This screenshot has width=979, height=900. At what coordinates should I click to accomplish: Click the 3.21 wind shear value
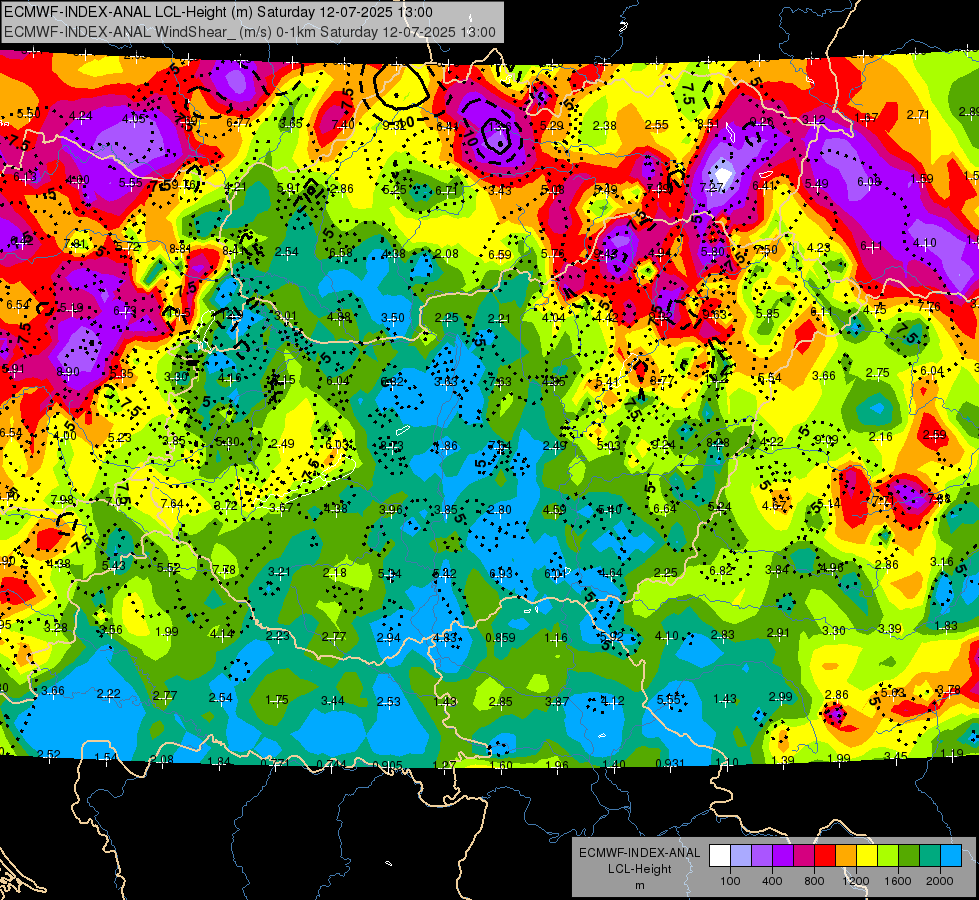279,571
